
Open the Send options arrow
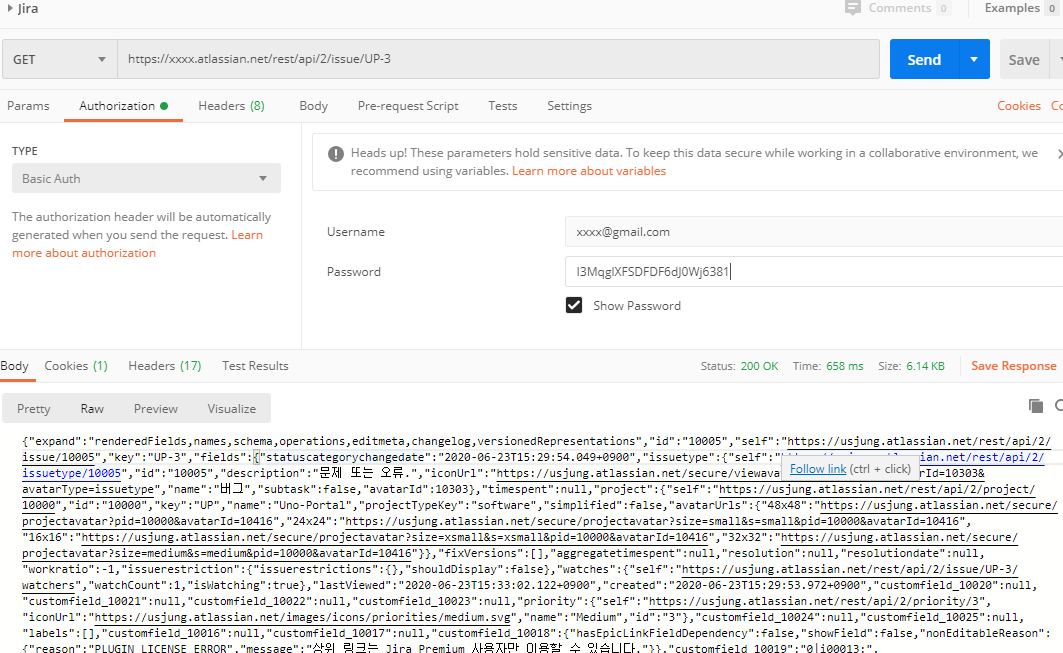click(974, 59)
